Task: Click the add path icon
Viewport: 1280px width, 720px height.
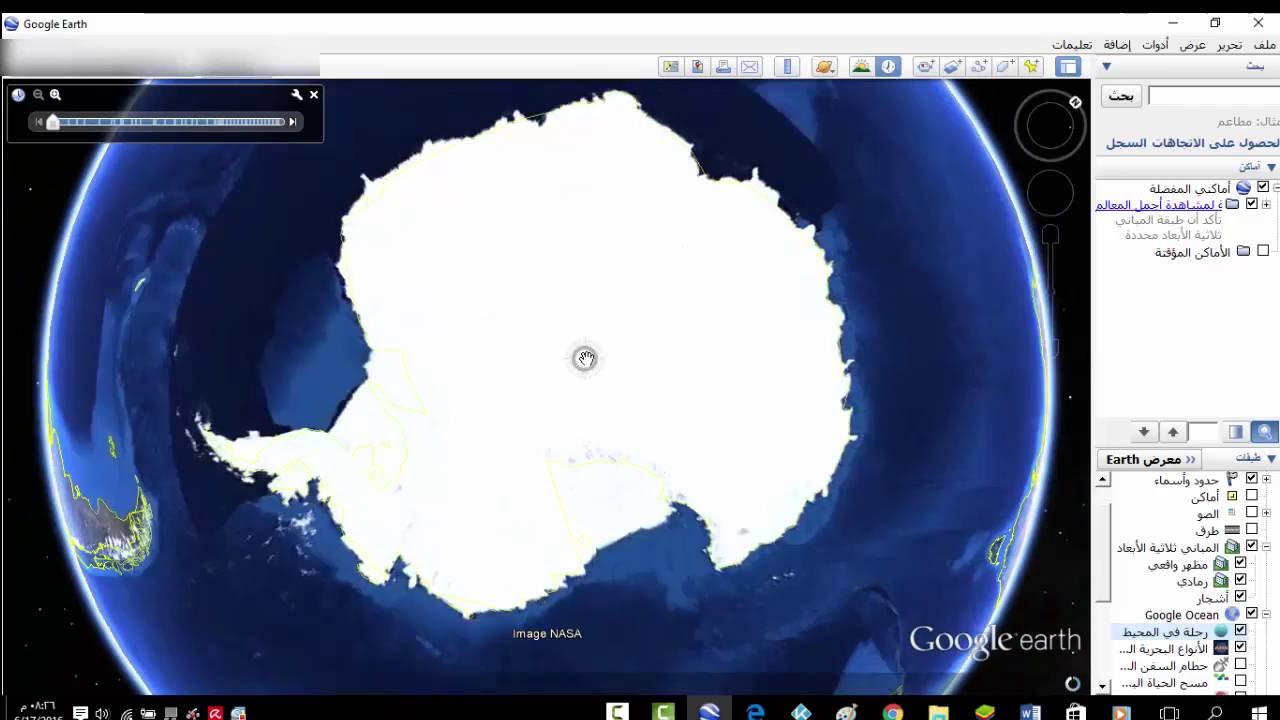Action: [x=979, y=67]
